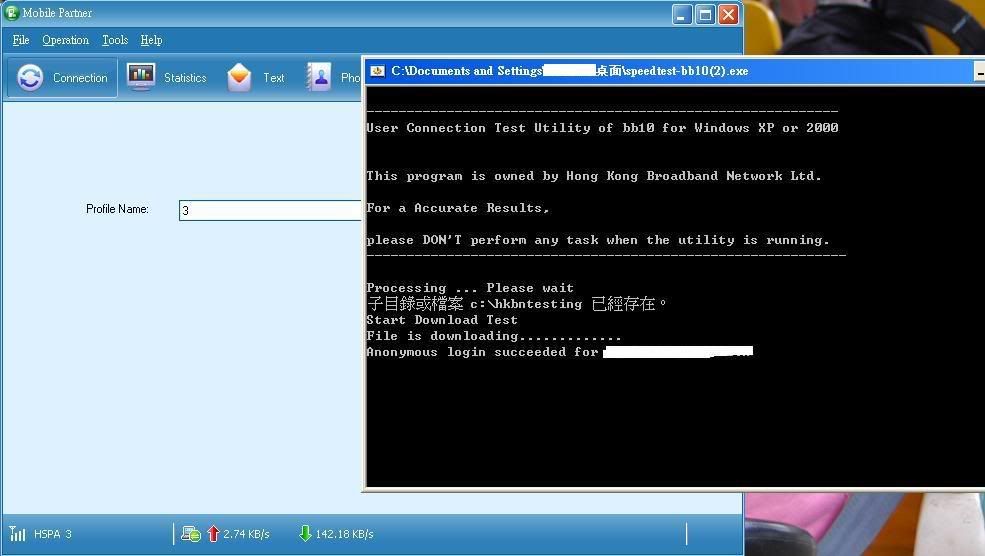Click the red upload arrow icon
Screen dimensions: 985x556
[x=213, y=534]
